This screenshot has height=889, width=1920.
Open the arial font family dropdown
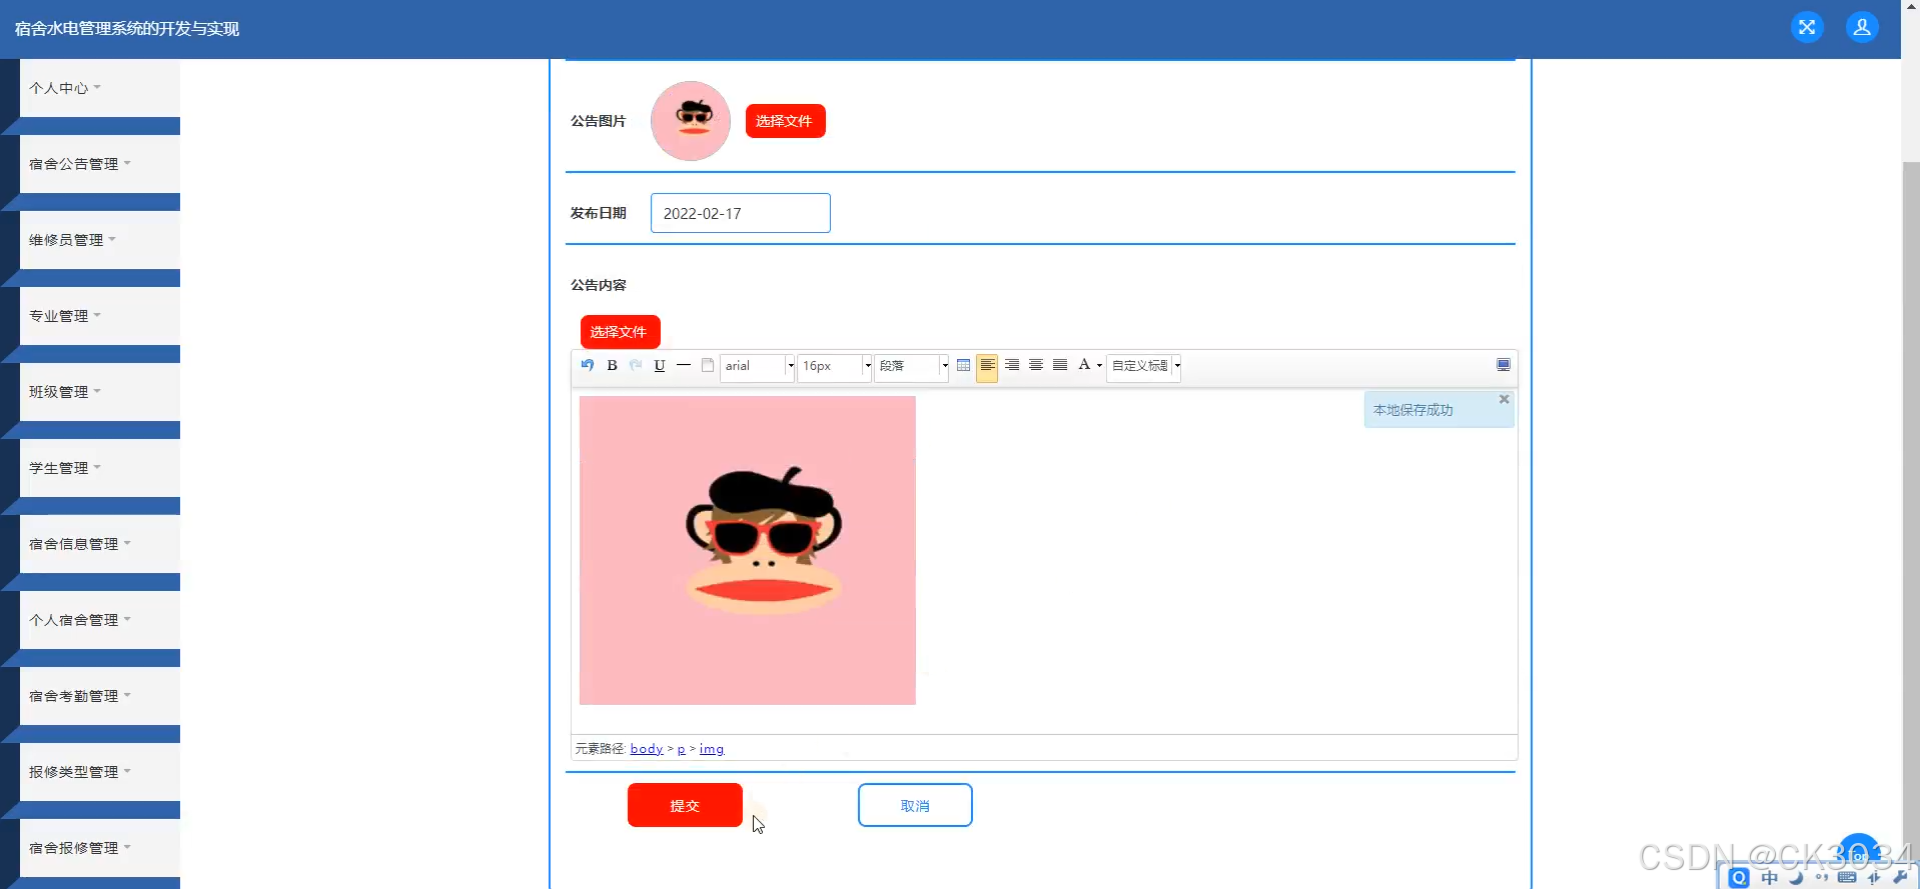point(757,366)
